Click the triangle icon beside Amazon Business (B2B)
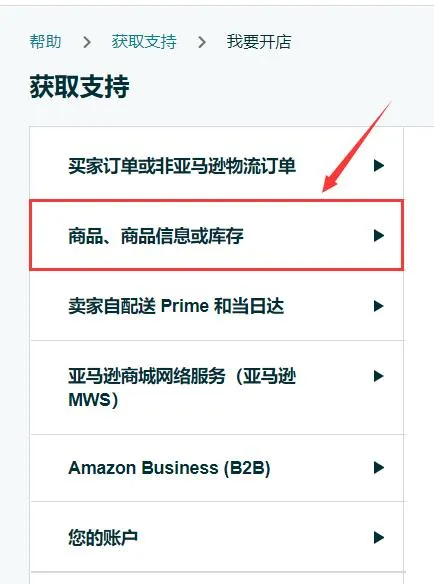 click(x=378, y=467)
